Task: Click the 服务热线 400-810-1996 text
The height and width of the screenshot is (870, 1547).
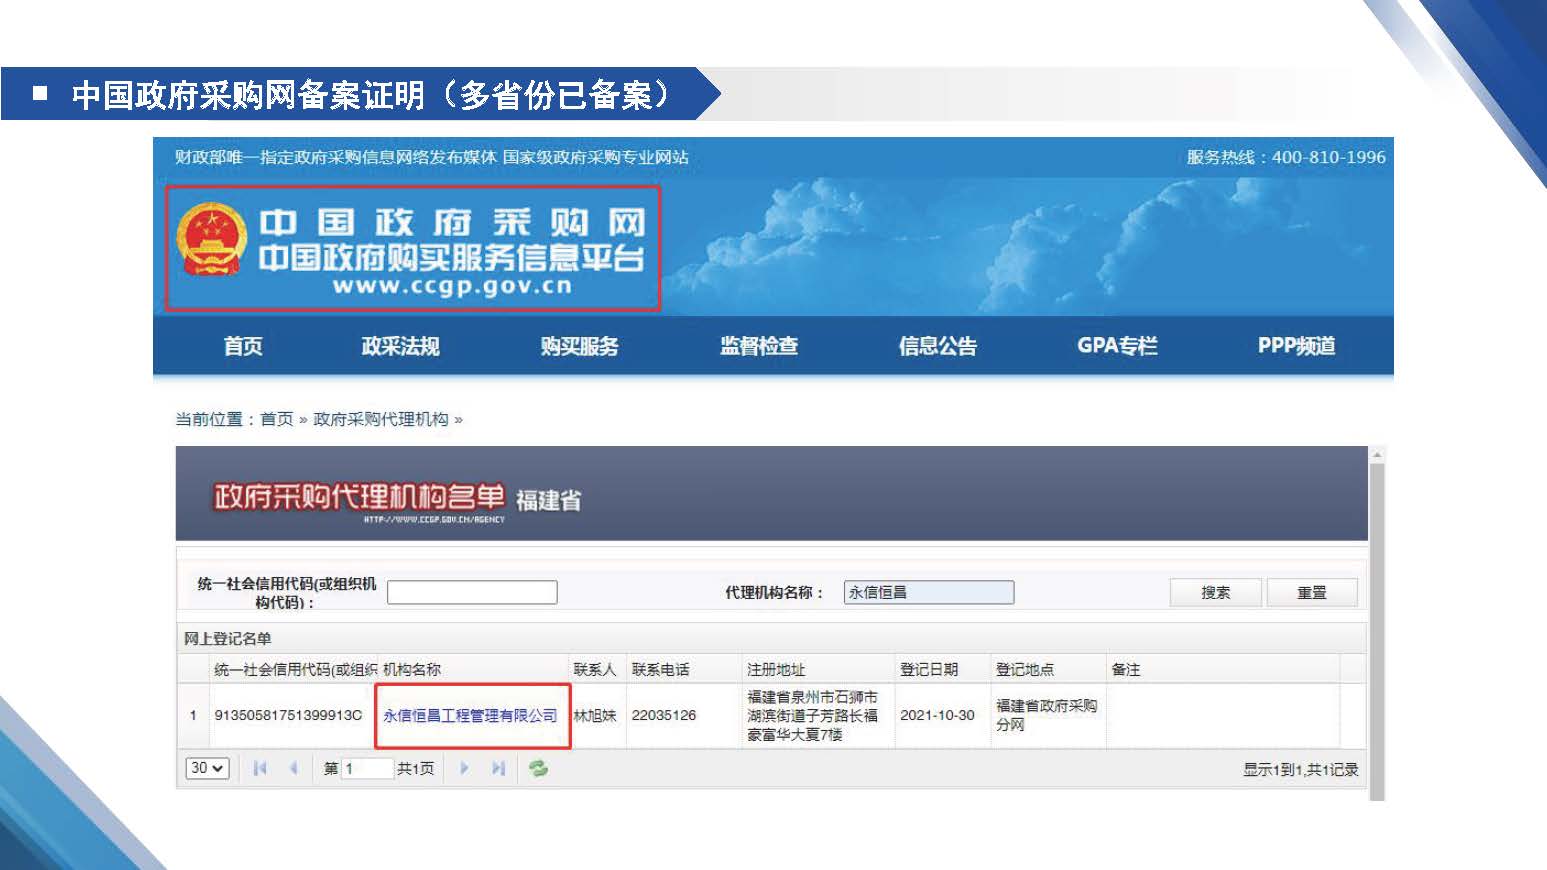Action: 1286,157
